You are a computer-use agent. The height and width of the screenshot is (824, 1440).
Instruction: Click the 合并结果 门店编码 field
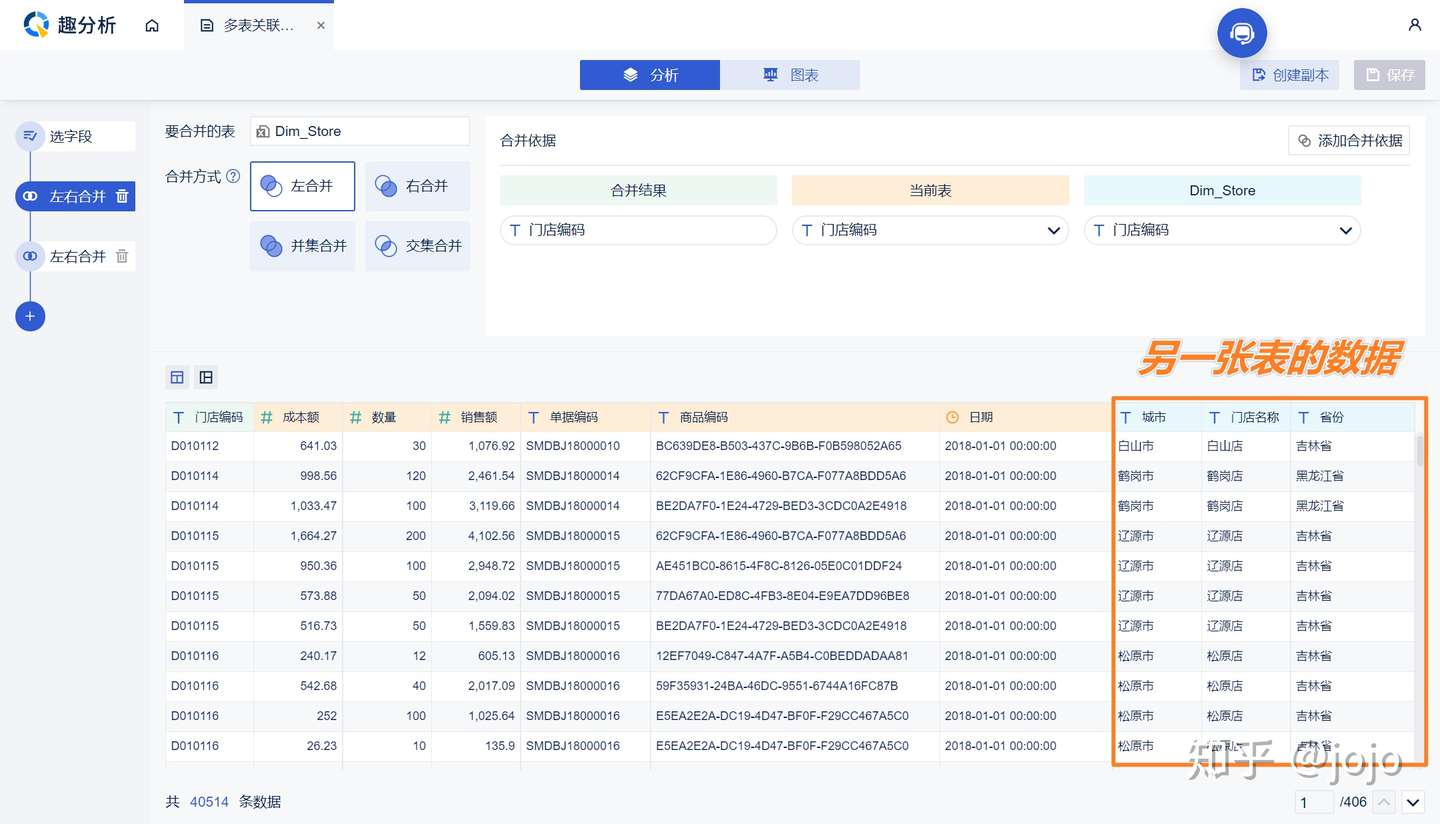638,230
